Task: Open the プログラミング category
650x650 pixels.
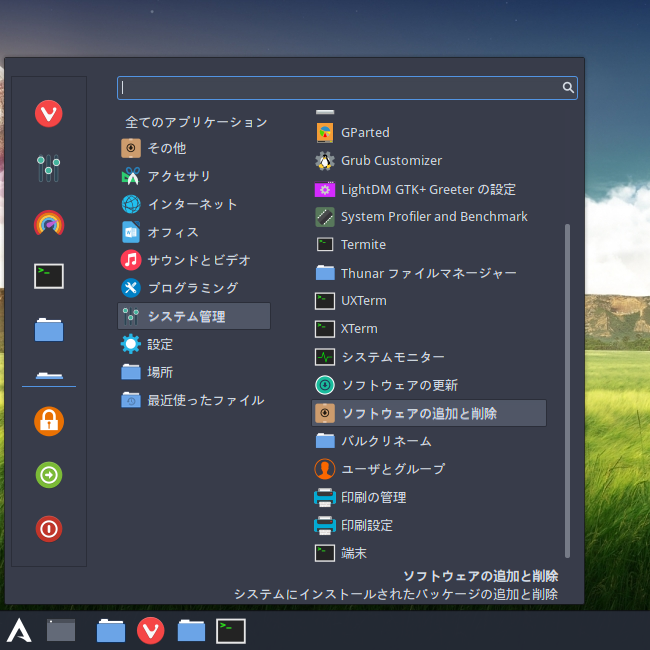Action: [x=194, y=288]
